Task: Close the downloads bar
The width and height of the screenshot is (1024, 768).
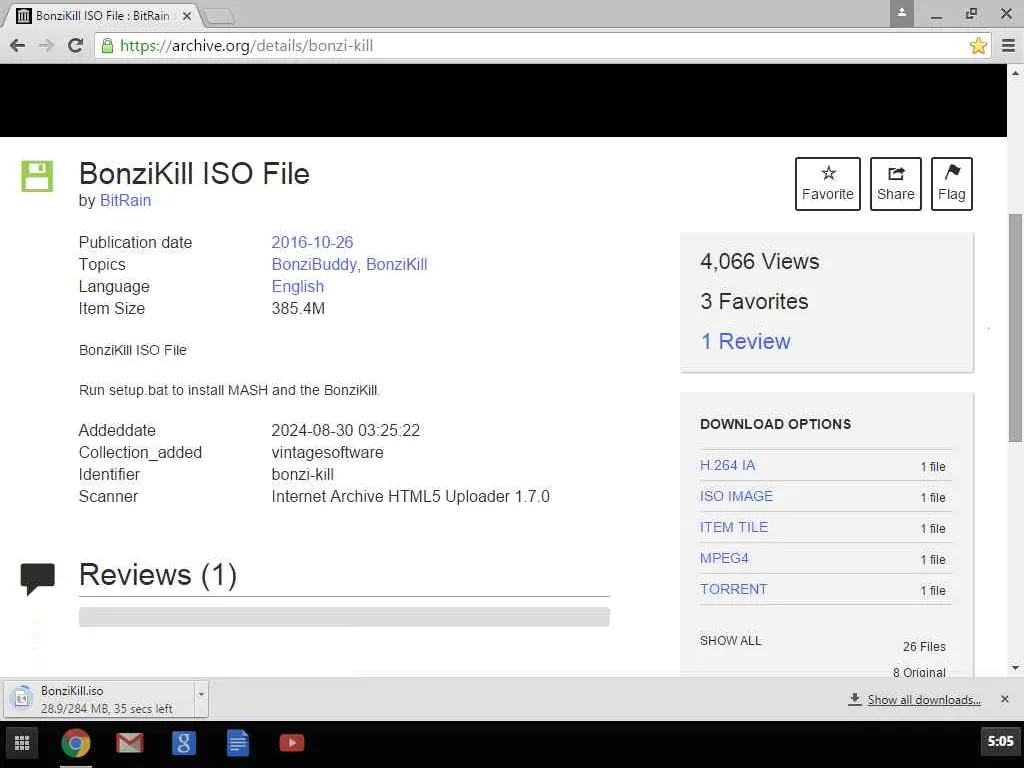Action: coord(1004,699)
